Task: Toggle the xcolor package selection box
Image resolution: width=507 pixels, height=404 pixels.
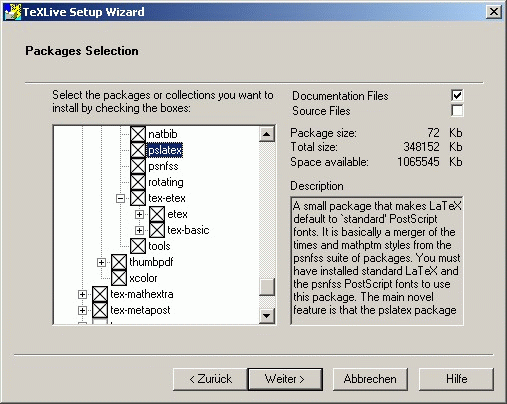Action: [x=119, y=278]
